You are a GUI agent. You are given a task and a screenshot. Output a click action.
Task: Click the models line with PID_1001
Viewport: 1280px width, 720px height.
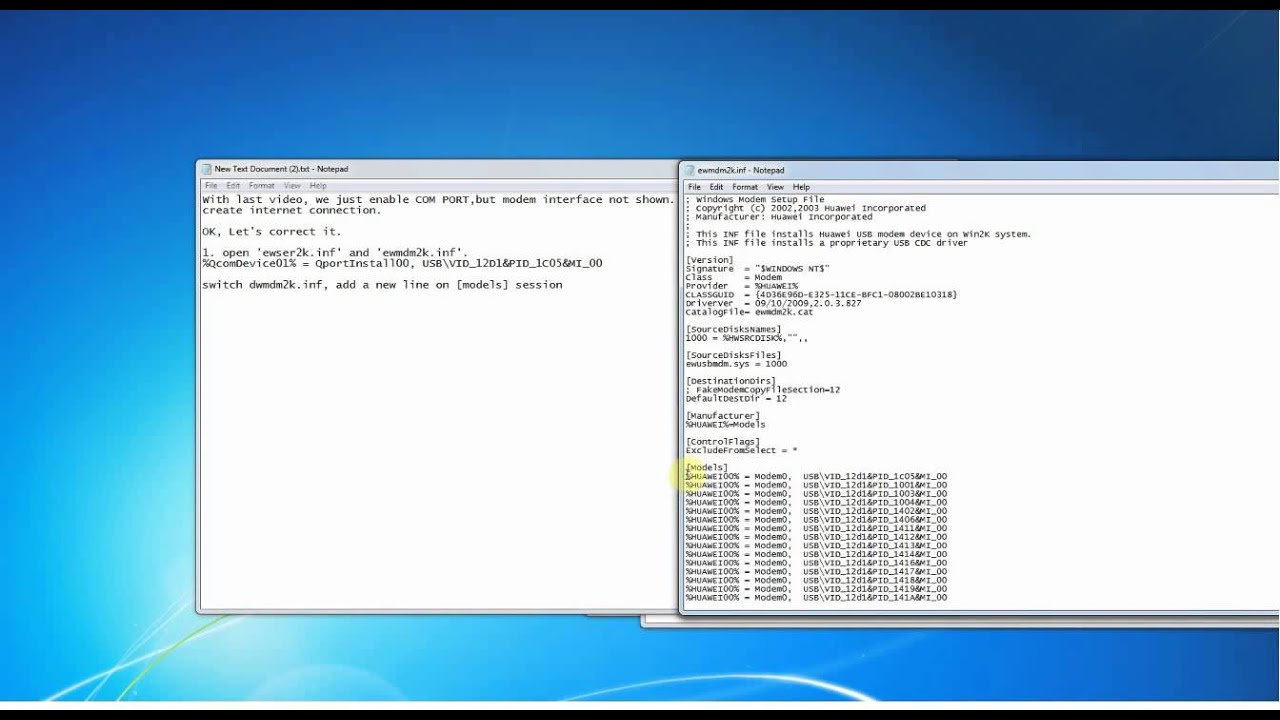pos(816,486)
